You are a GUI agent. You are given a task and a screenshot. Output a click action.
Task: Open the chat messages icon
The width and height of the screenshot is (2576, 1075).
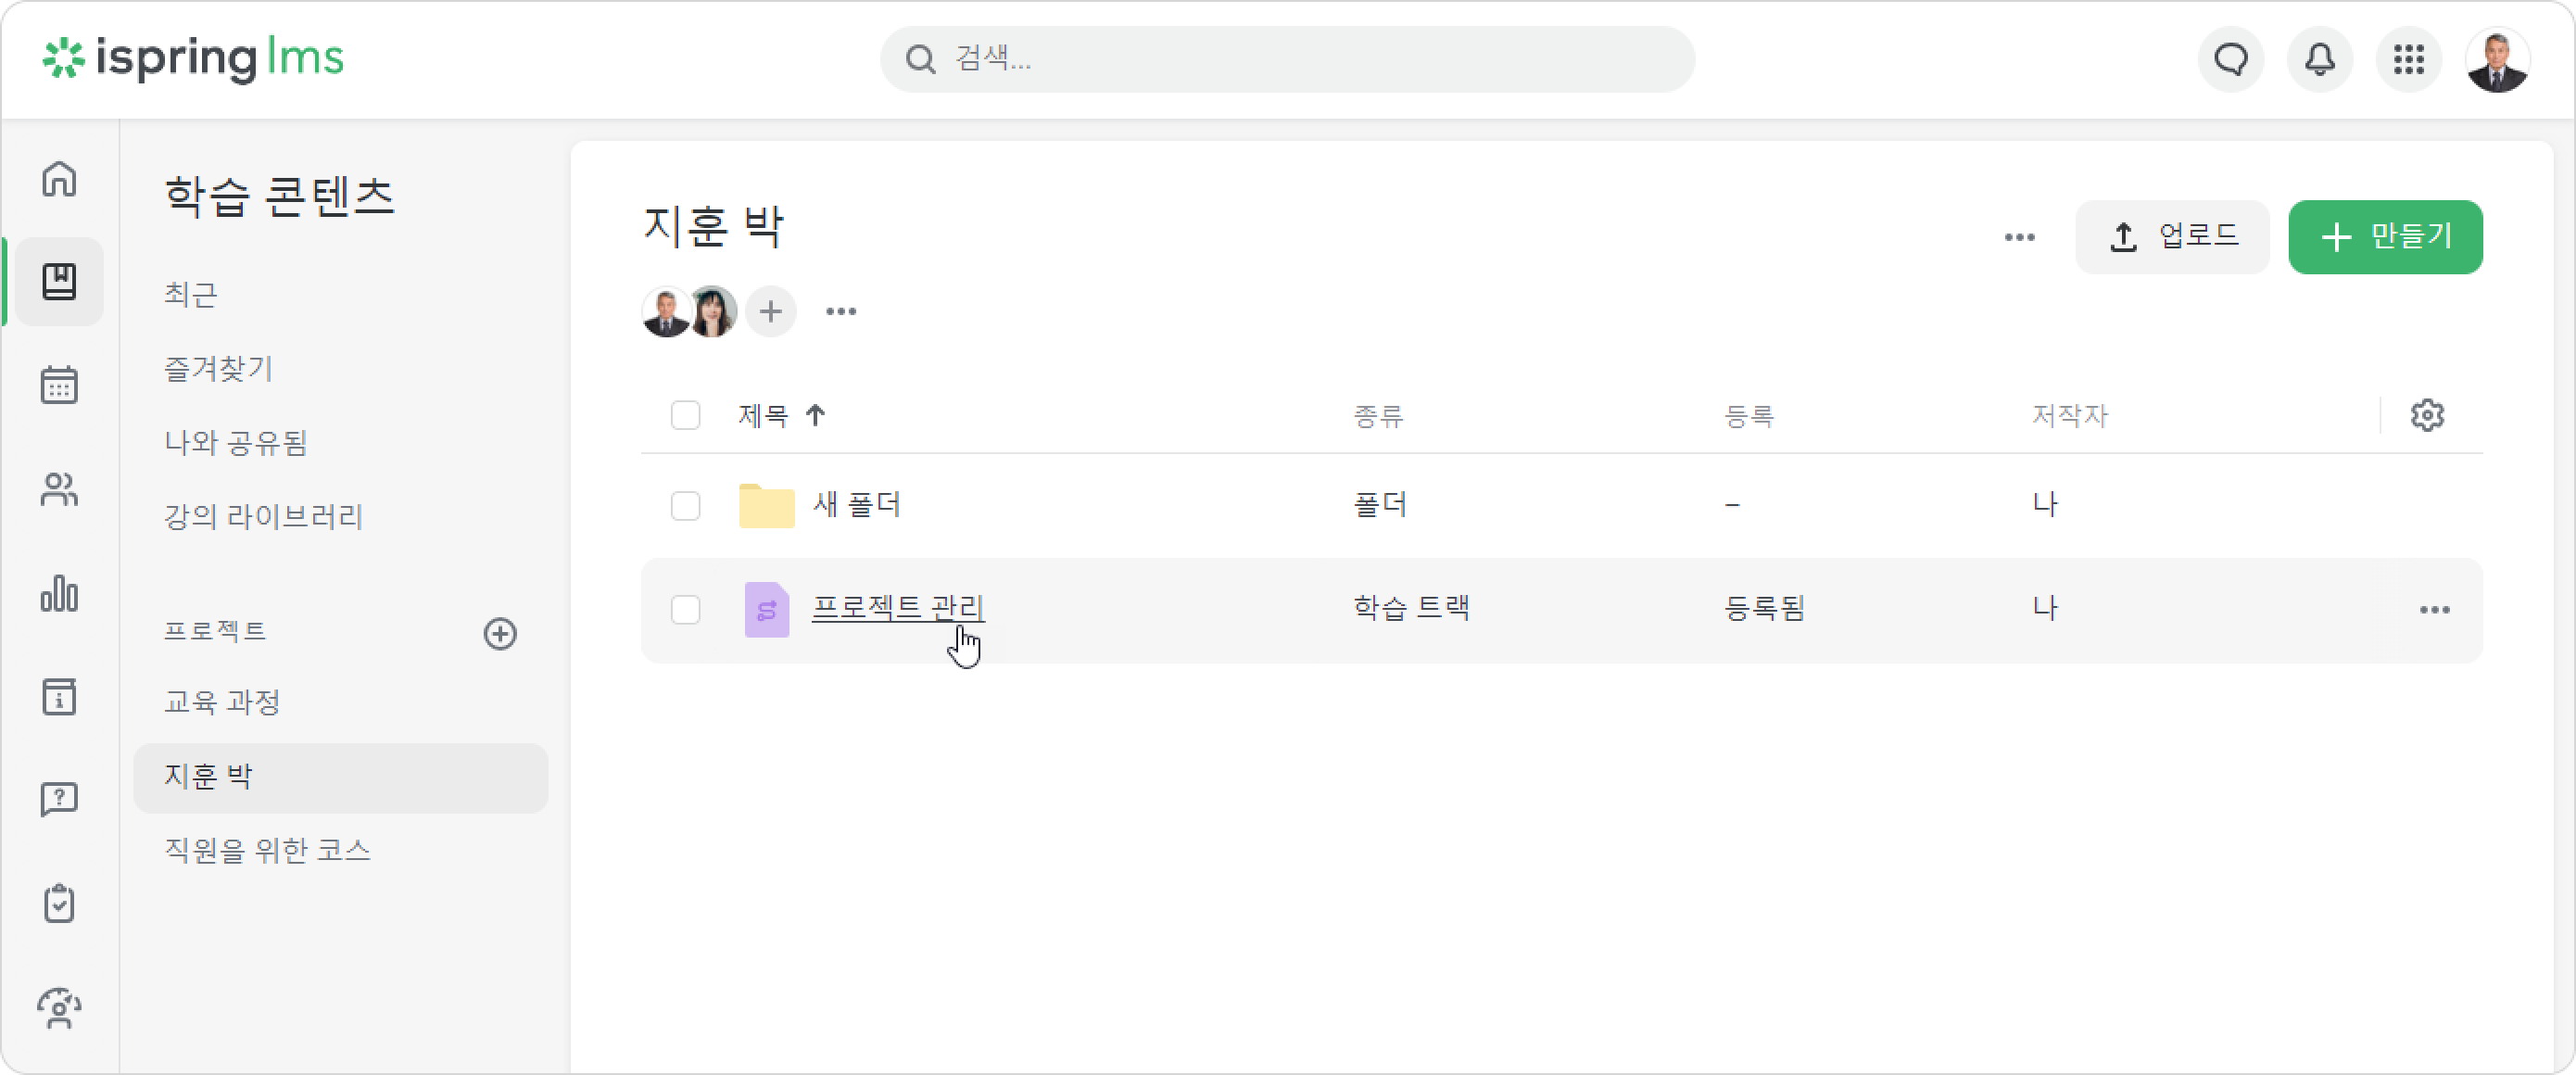[2230, 60]
